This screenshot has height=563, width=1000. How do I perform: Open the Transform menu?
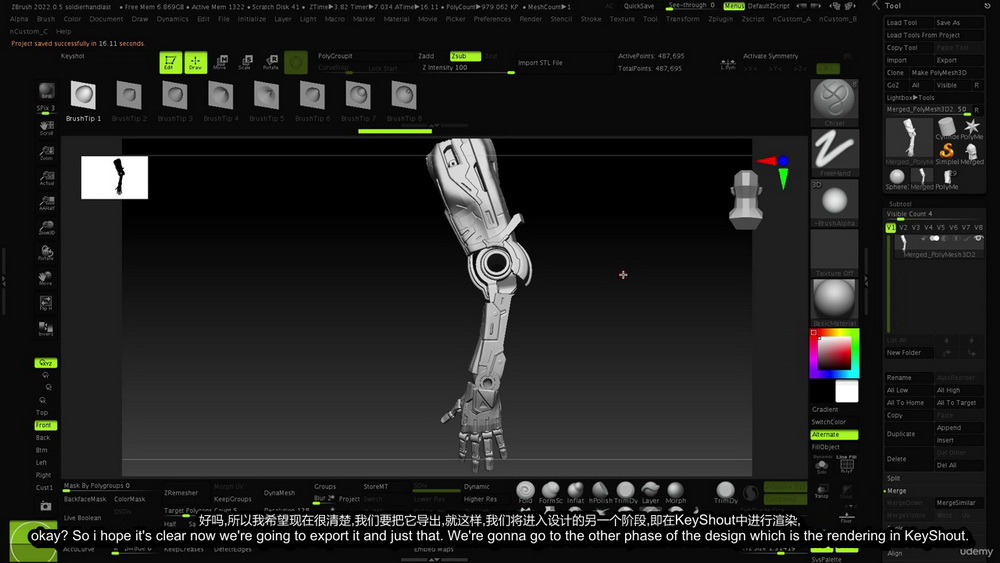pyautogui.click(x=682, y=19)
